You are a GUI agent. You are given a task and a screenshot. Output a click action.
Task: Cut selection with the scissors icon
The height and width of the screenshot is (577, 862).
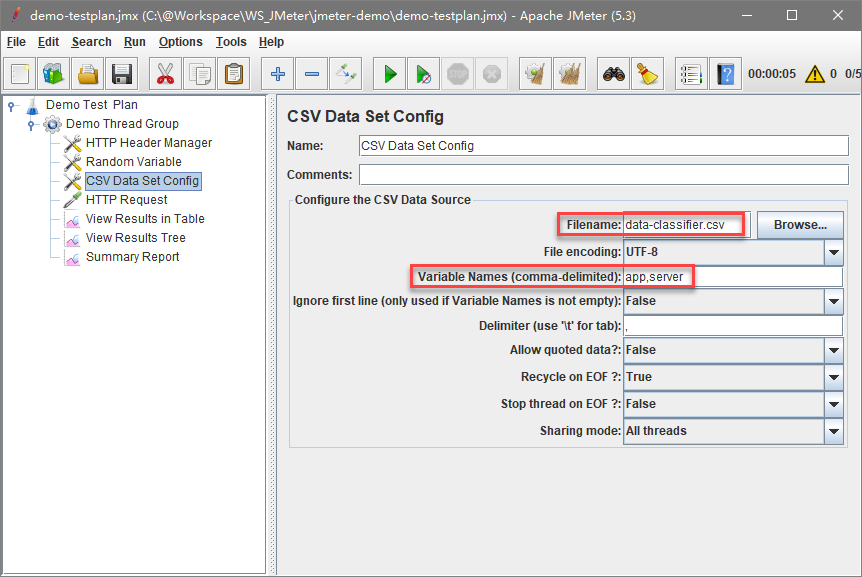pyautogui.click(x=165, y=74)
